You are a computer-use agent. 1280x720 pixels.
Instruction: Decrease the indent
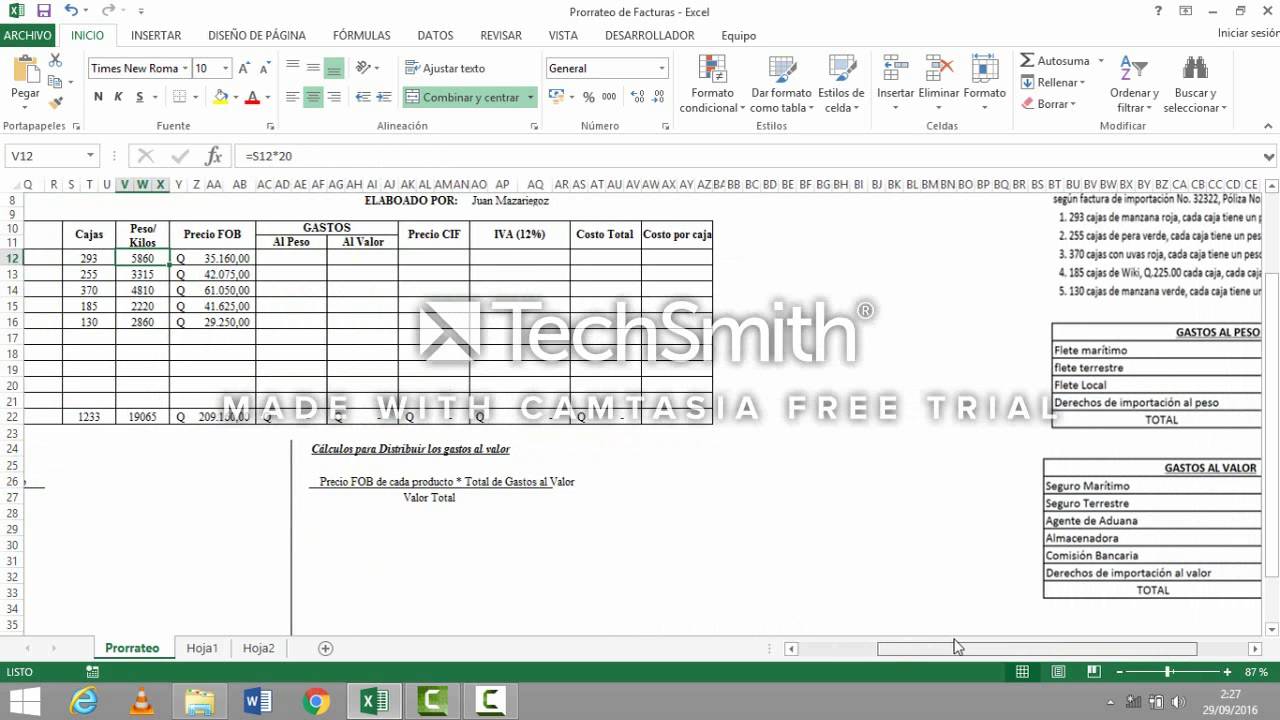(363, 97)
